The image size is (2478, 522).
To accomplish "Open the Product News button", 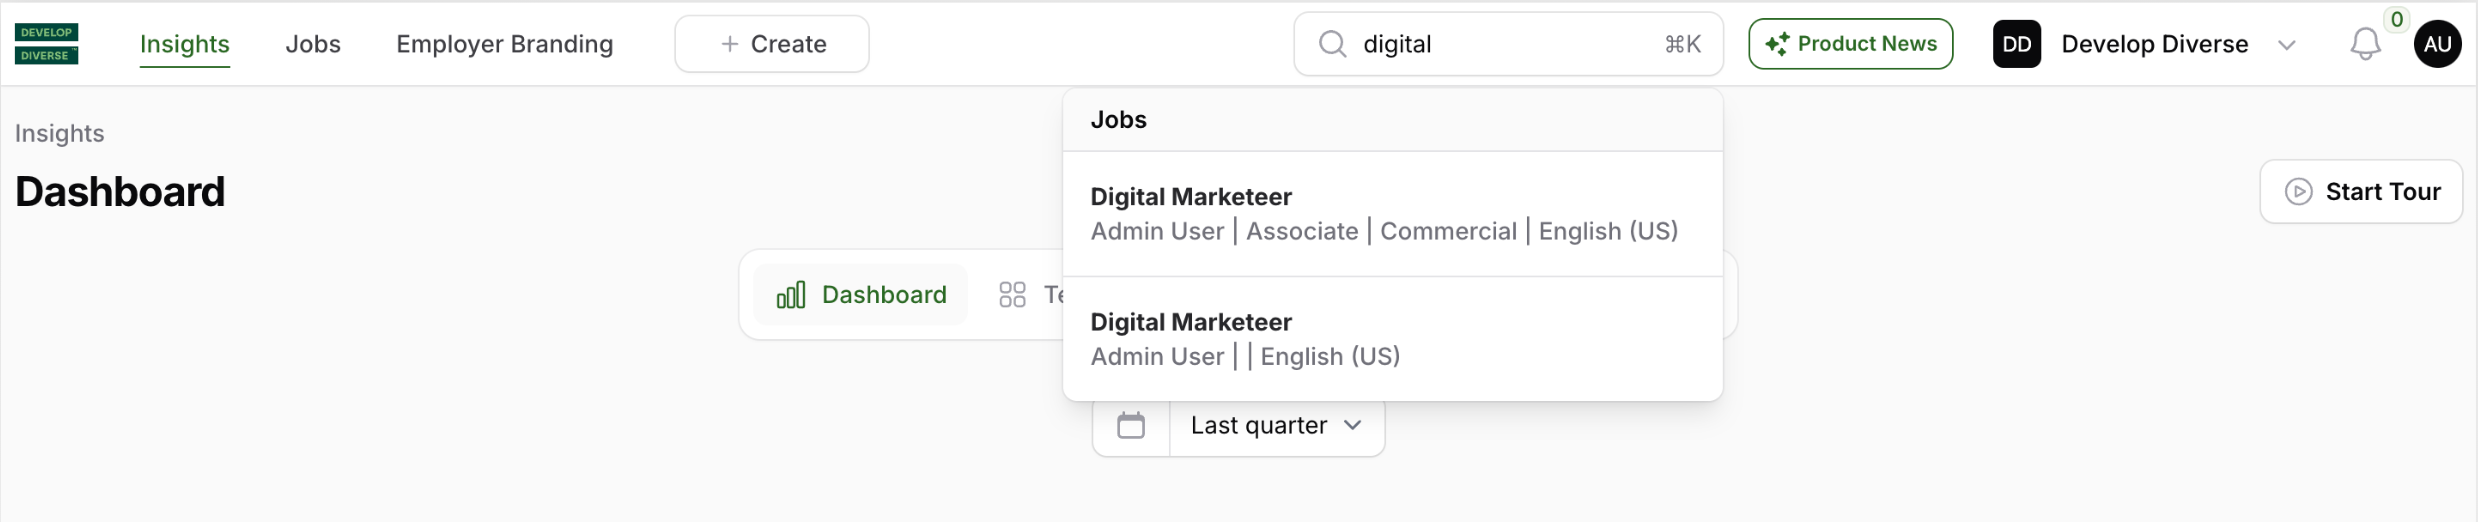I will 1850,44.
